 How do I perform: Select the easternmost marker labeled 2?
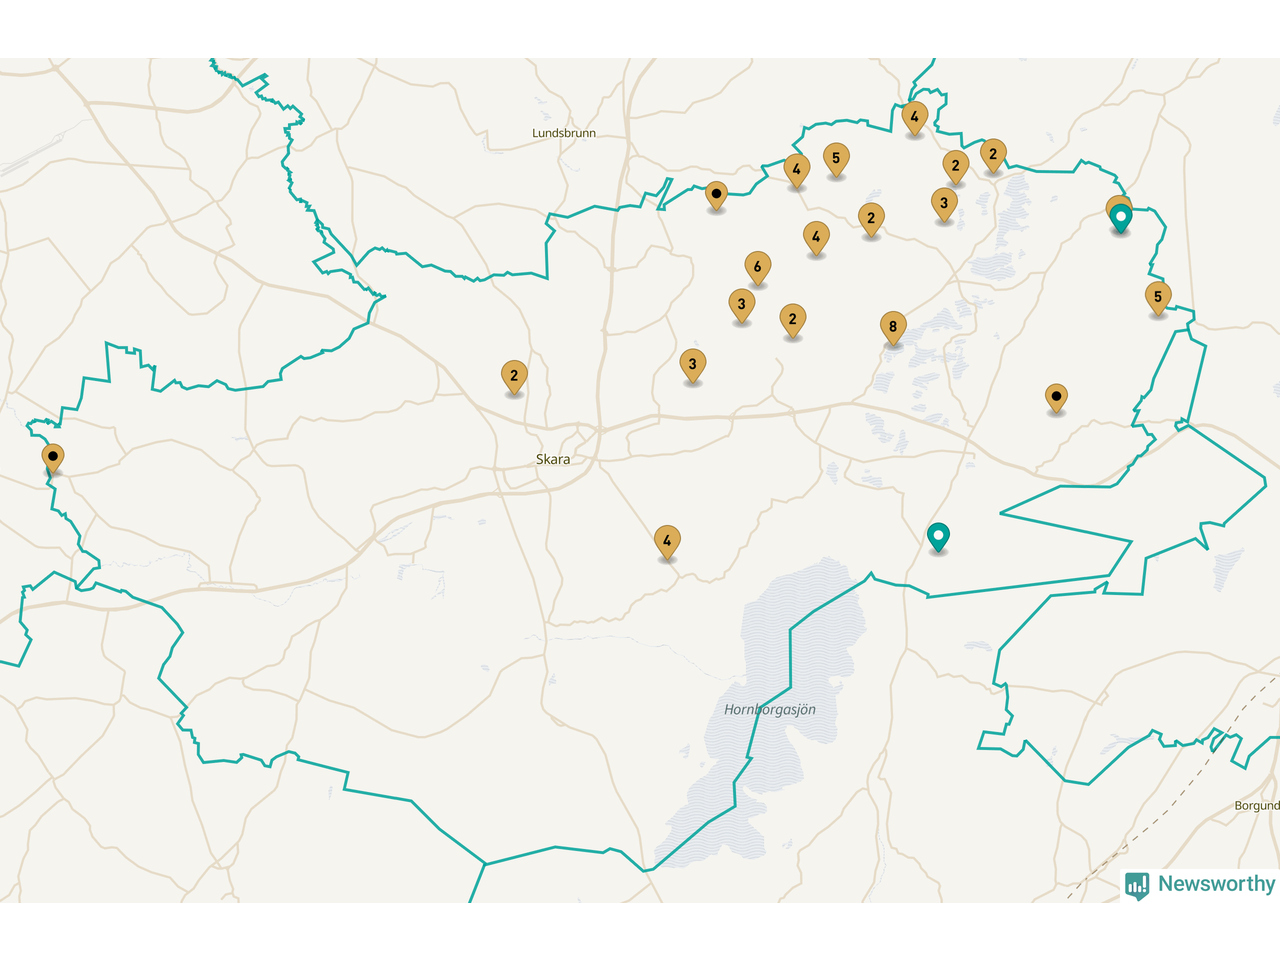(992, 154)
